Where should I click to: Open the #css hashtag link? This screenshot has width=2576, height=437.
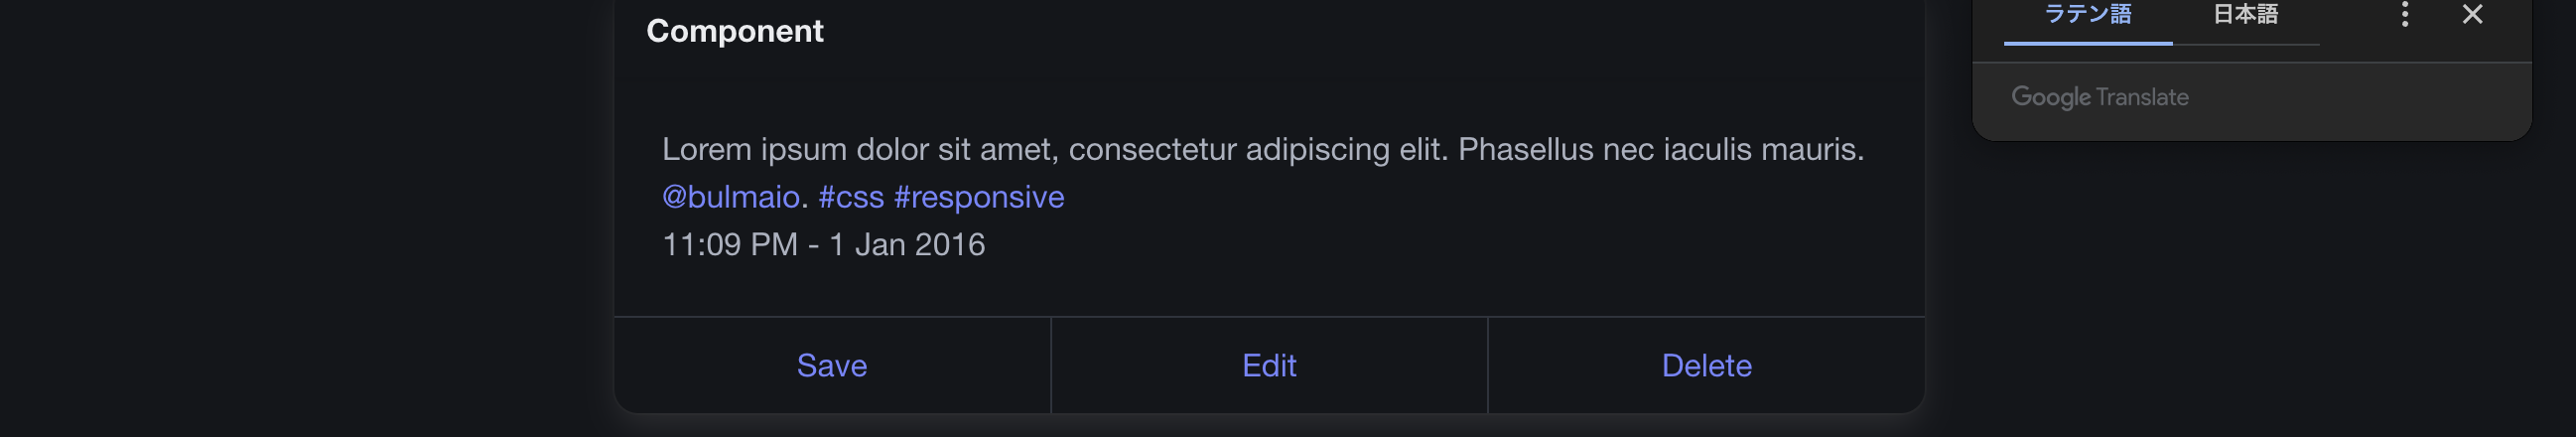pyautogui.click(x=851, y=197)
